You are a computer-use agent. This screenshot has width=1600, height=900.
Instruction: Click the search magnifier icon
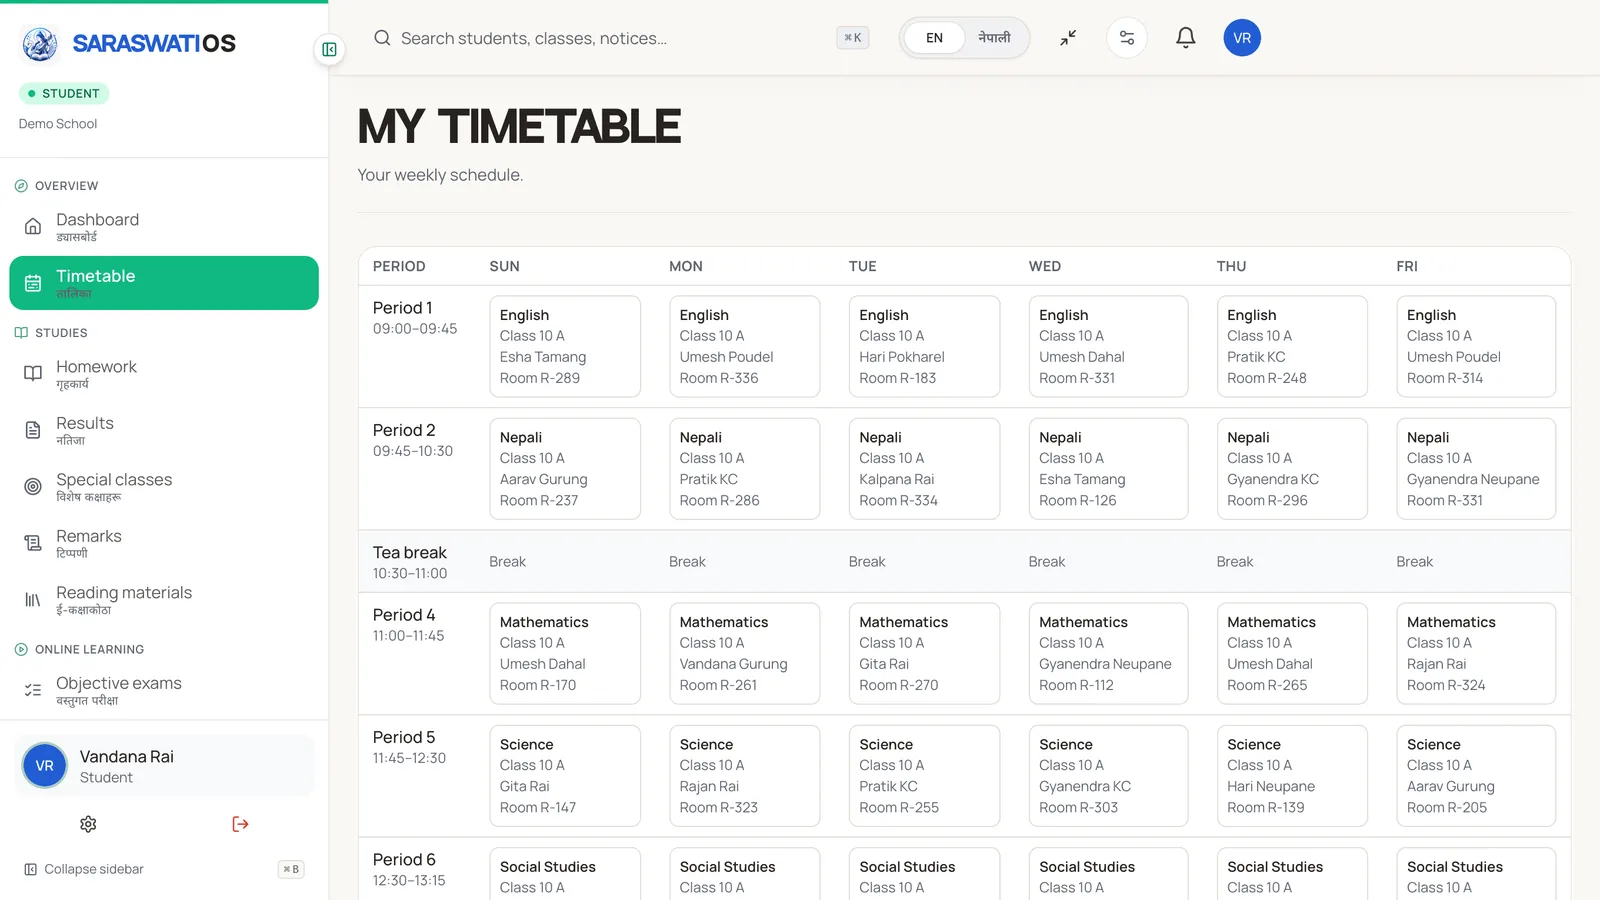(x=382, y=38)
